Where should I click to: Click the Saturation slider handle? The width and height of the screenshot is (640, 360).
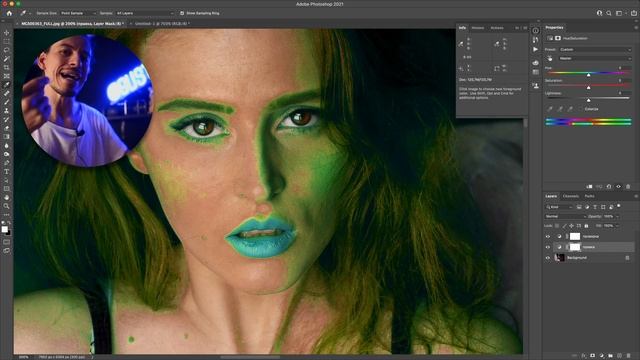[x=589, y=88]
